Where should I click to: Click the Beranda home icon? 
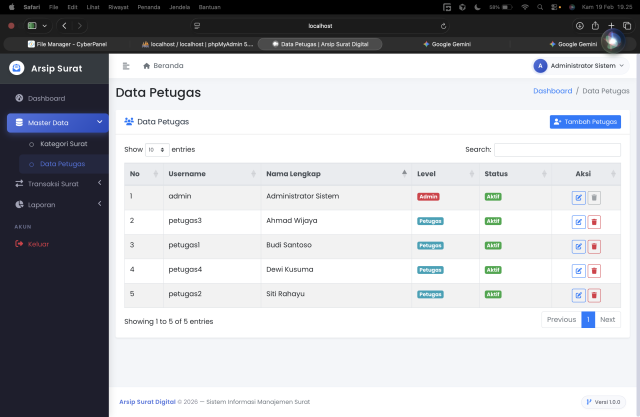point(147,66)
